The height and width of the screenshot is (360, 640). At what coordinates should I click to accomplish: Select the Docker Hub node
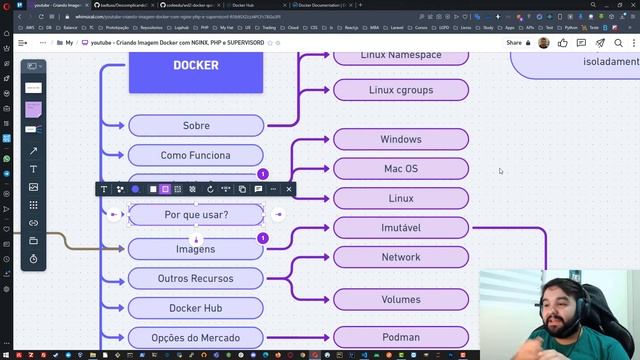pyautogui.click(x=196, y=308)
